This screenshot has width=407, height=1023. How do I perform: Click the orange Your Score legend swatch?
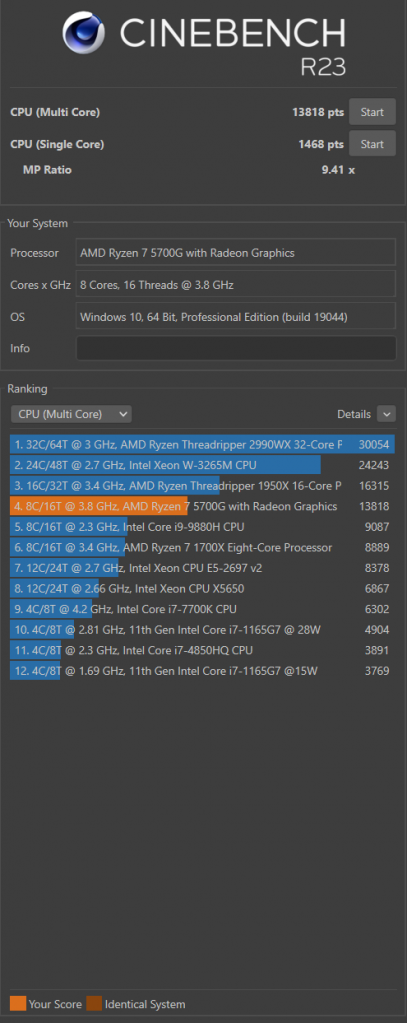coord(18,1004)
